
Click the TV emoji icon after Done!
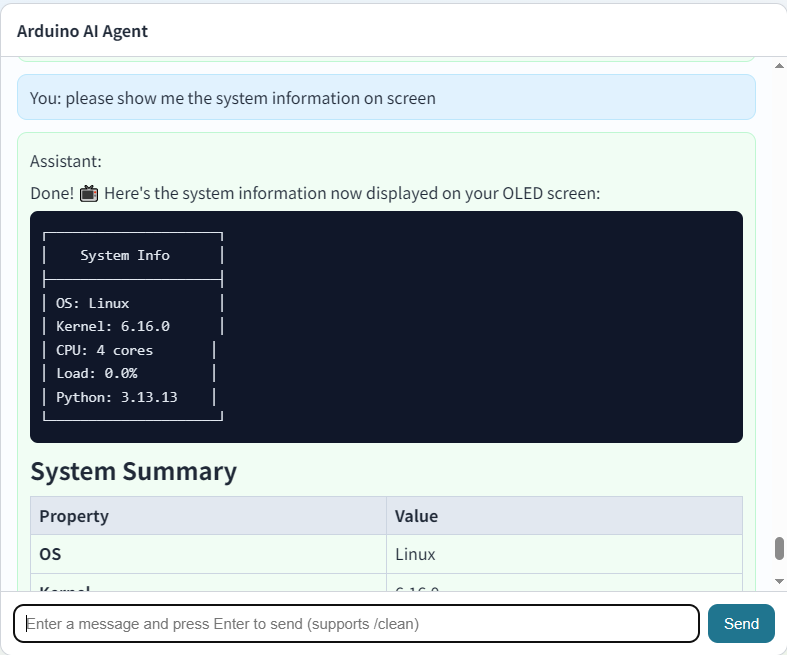point(89,193)
